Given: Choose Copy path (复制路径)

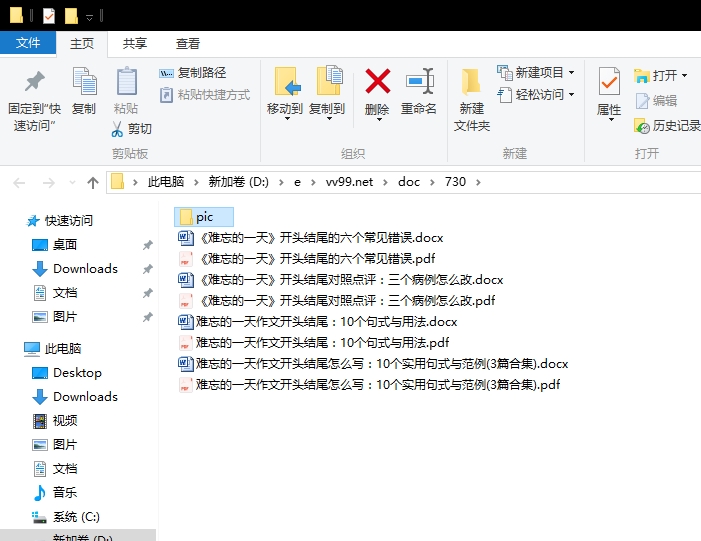Looking at the screenshot, I should (x=193, y=73).
